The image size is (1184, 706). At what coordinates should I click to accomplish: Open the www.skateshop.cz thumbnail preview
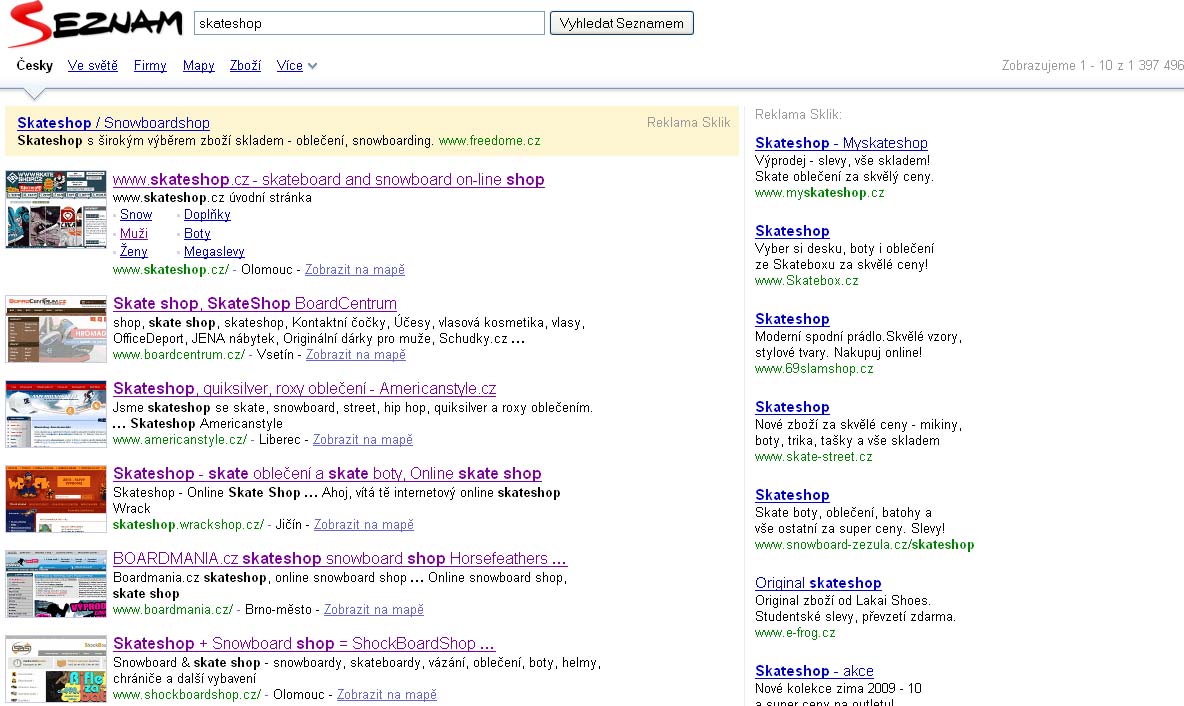pyautogui.click(x=56, y=209)
